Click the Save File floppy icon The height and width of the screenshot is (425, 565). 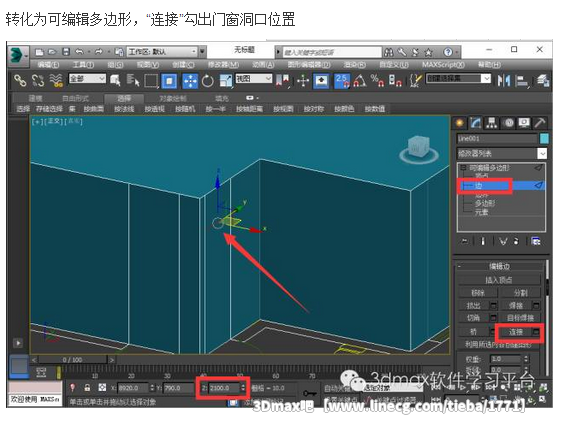pos(66,52)
